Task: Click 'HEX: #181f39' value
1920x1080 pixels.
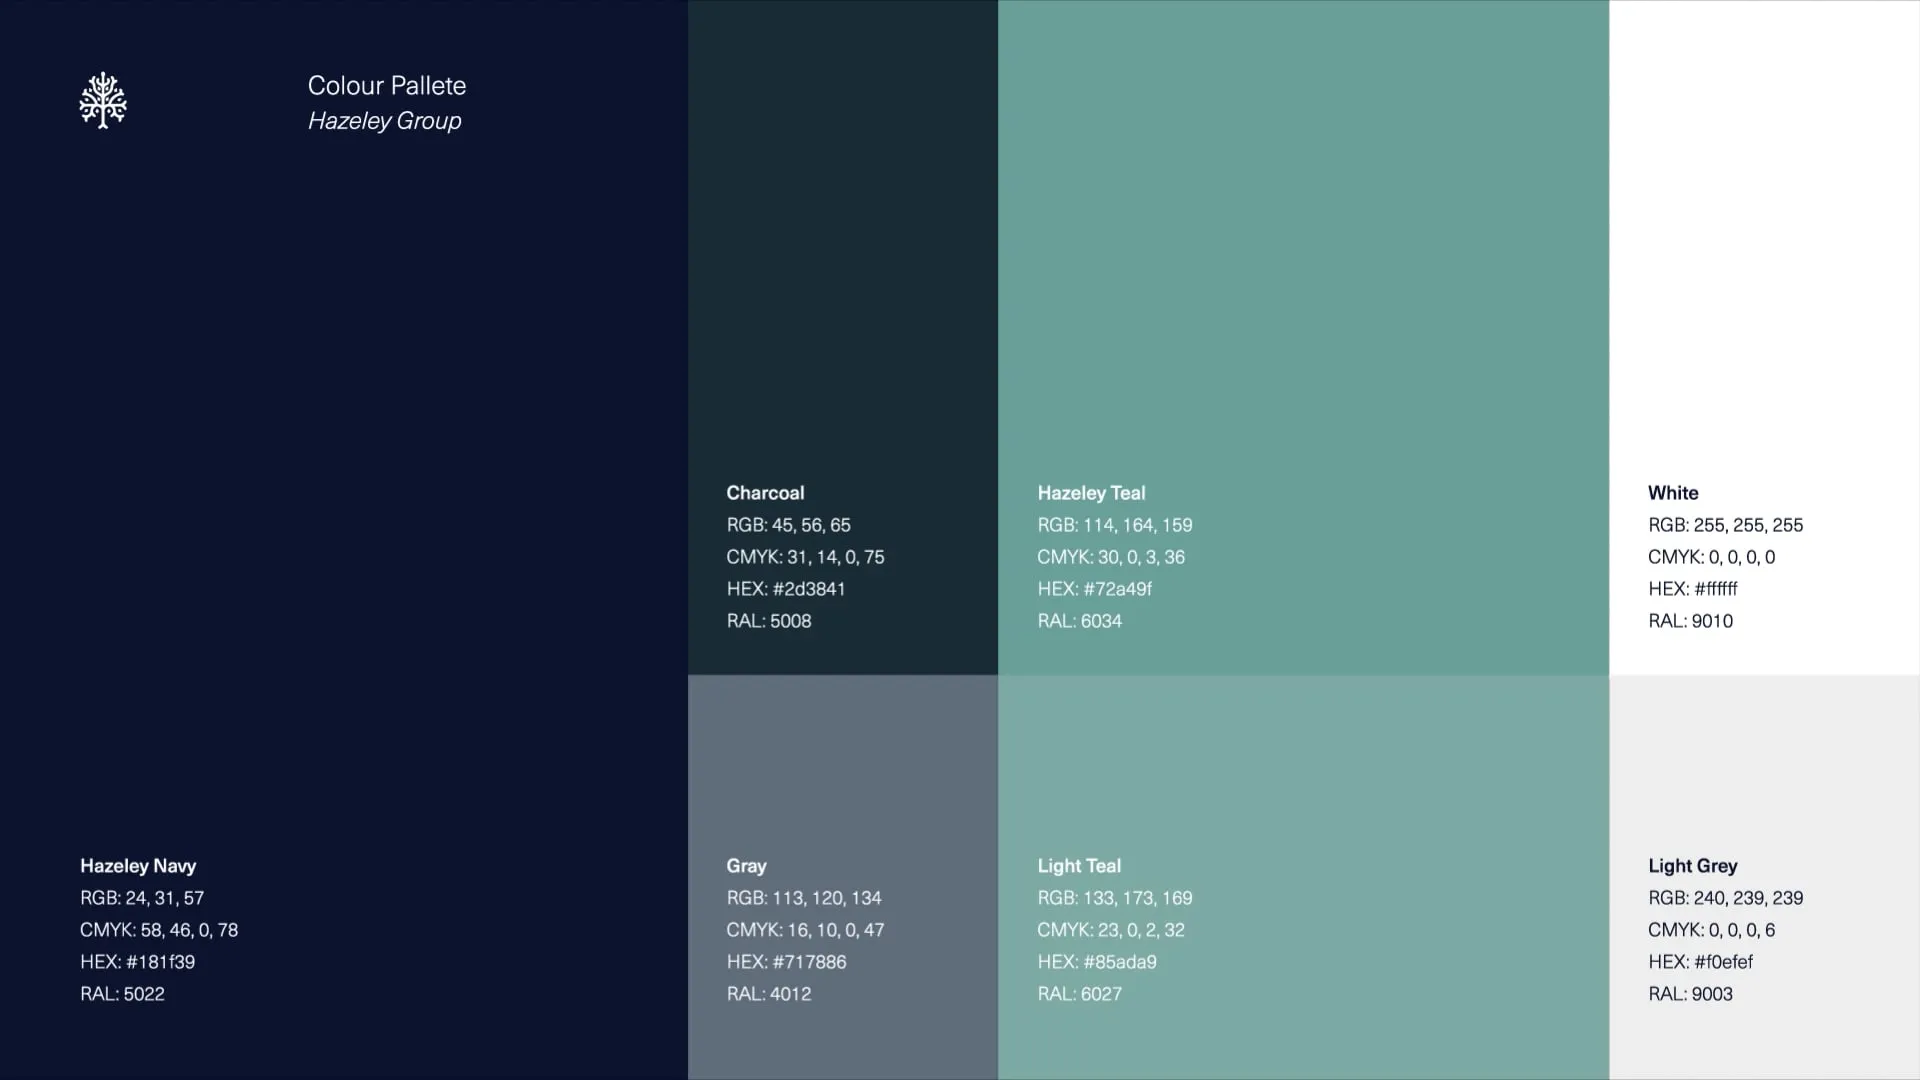Action: (138, 962)
